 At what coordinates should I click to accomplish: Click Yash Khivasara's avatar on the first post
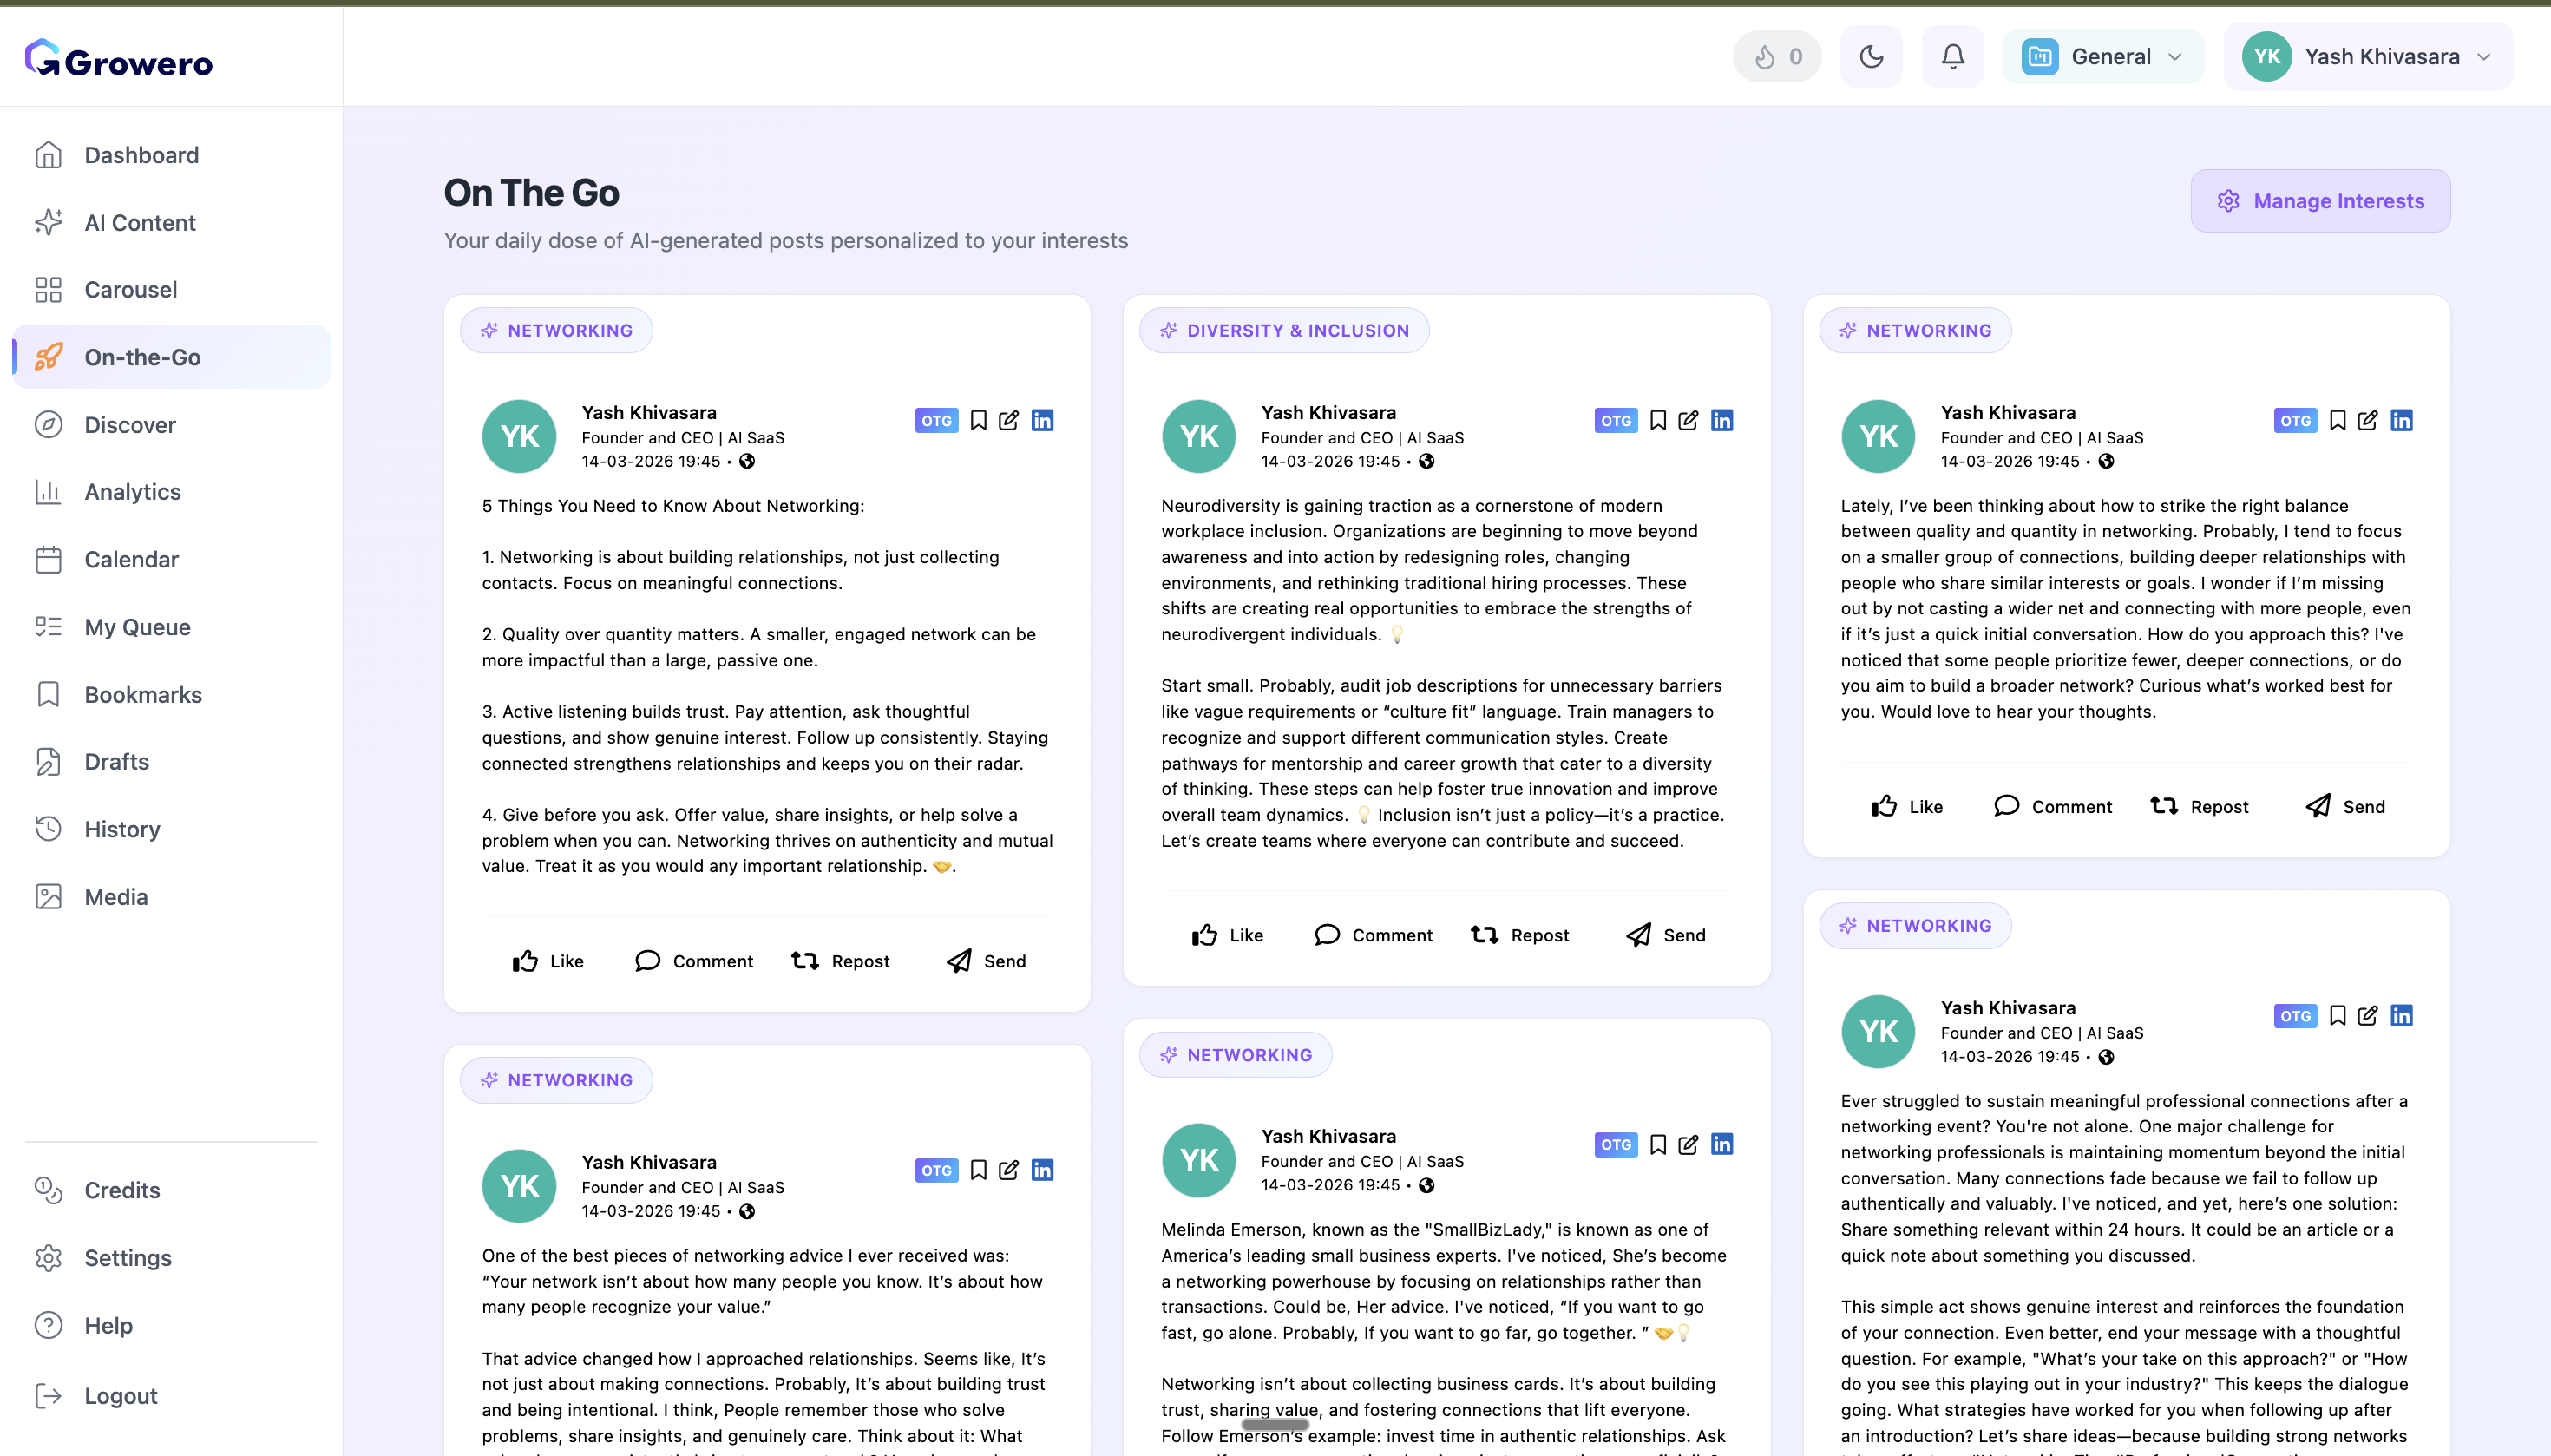(519, 436)
